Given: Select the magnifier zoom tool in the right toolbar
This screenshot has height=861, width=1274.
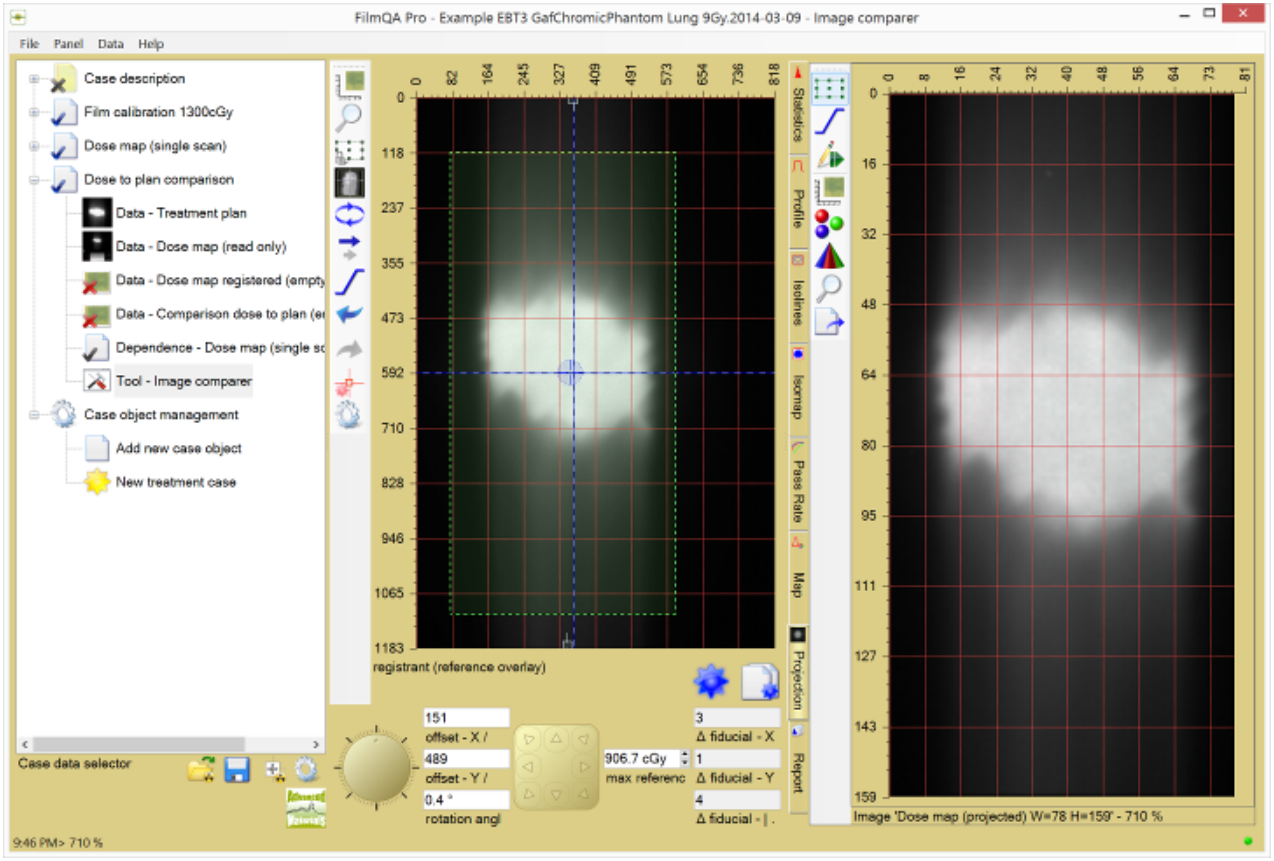Looking at the screenshot, I should point(829,288).
